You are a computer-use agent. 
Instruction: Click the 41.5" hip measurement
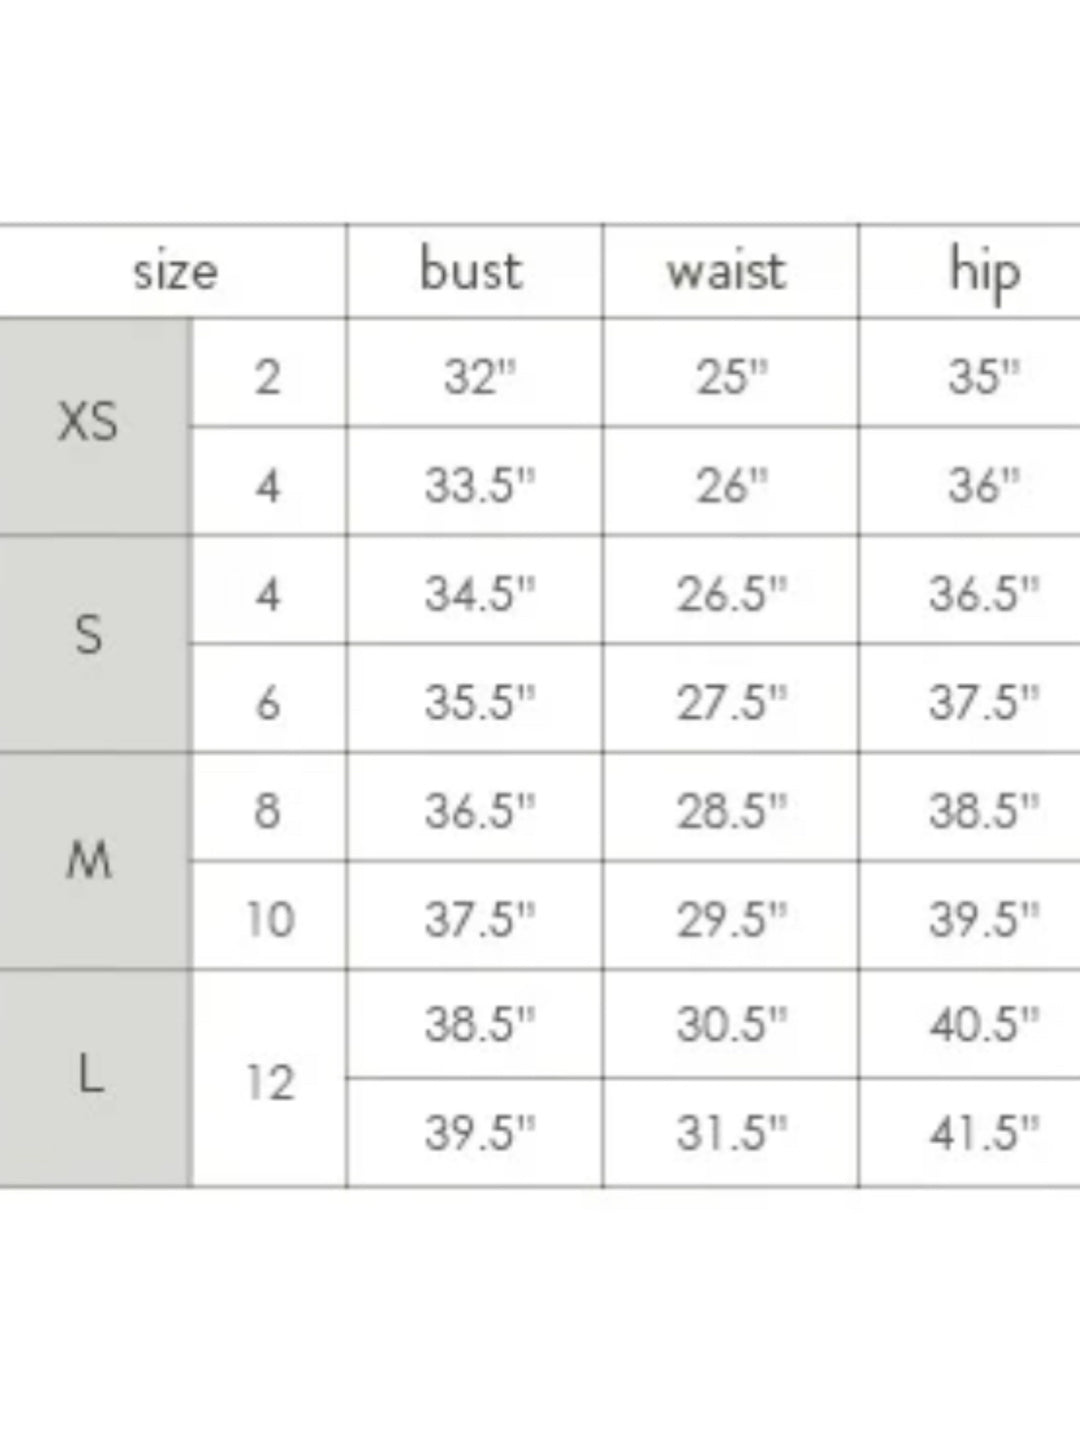[x=983, y=1134]
